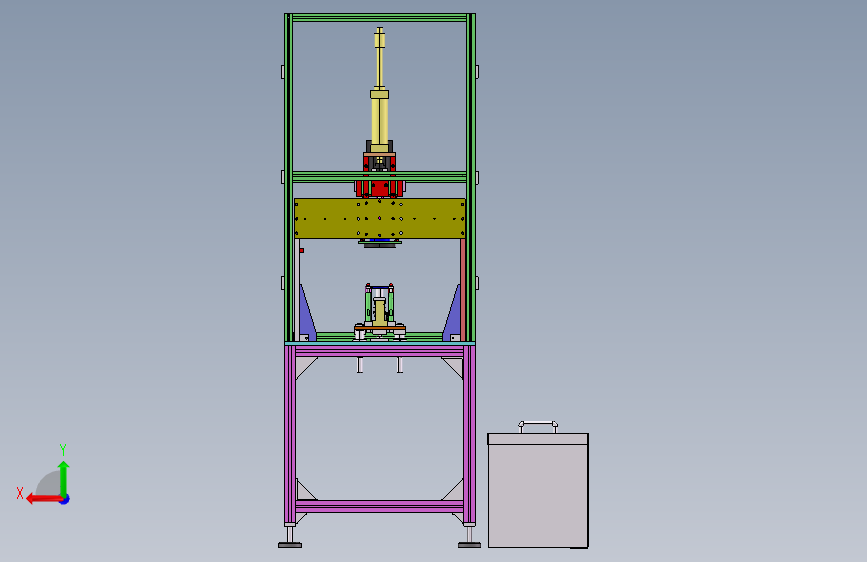This screenshot has height=562, width=867.
Task: Select the cyan tabletop plate
Action: pyautogui.click(x=379, y=344)
